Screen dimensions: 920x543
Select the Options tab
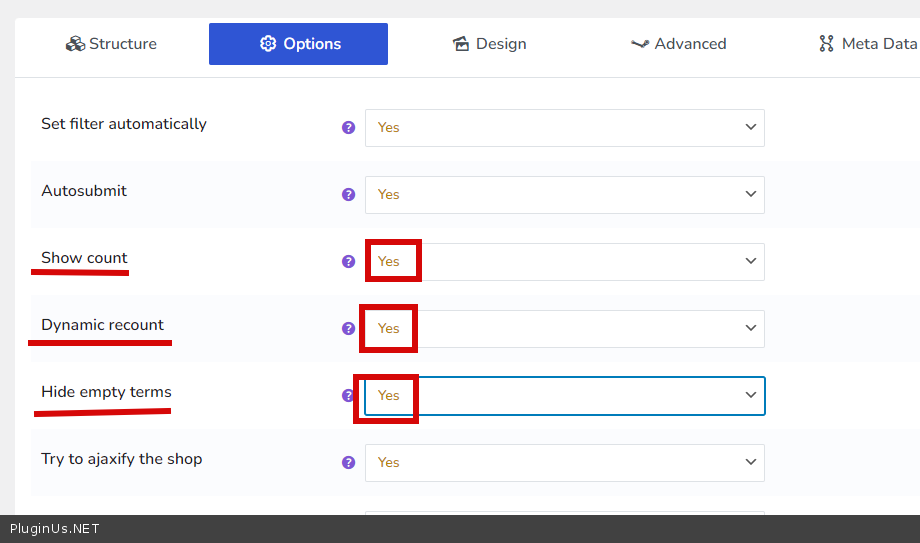pos(298,44)
